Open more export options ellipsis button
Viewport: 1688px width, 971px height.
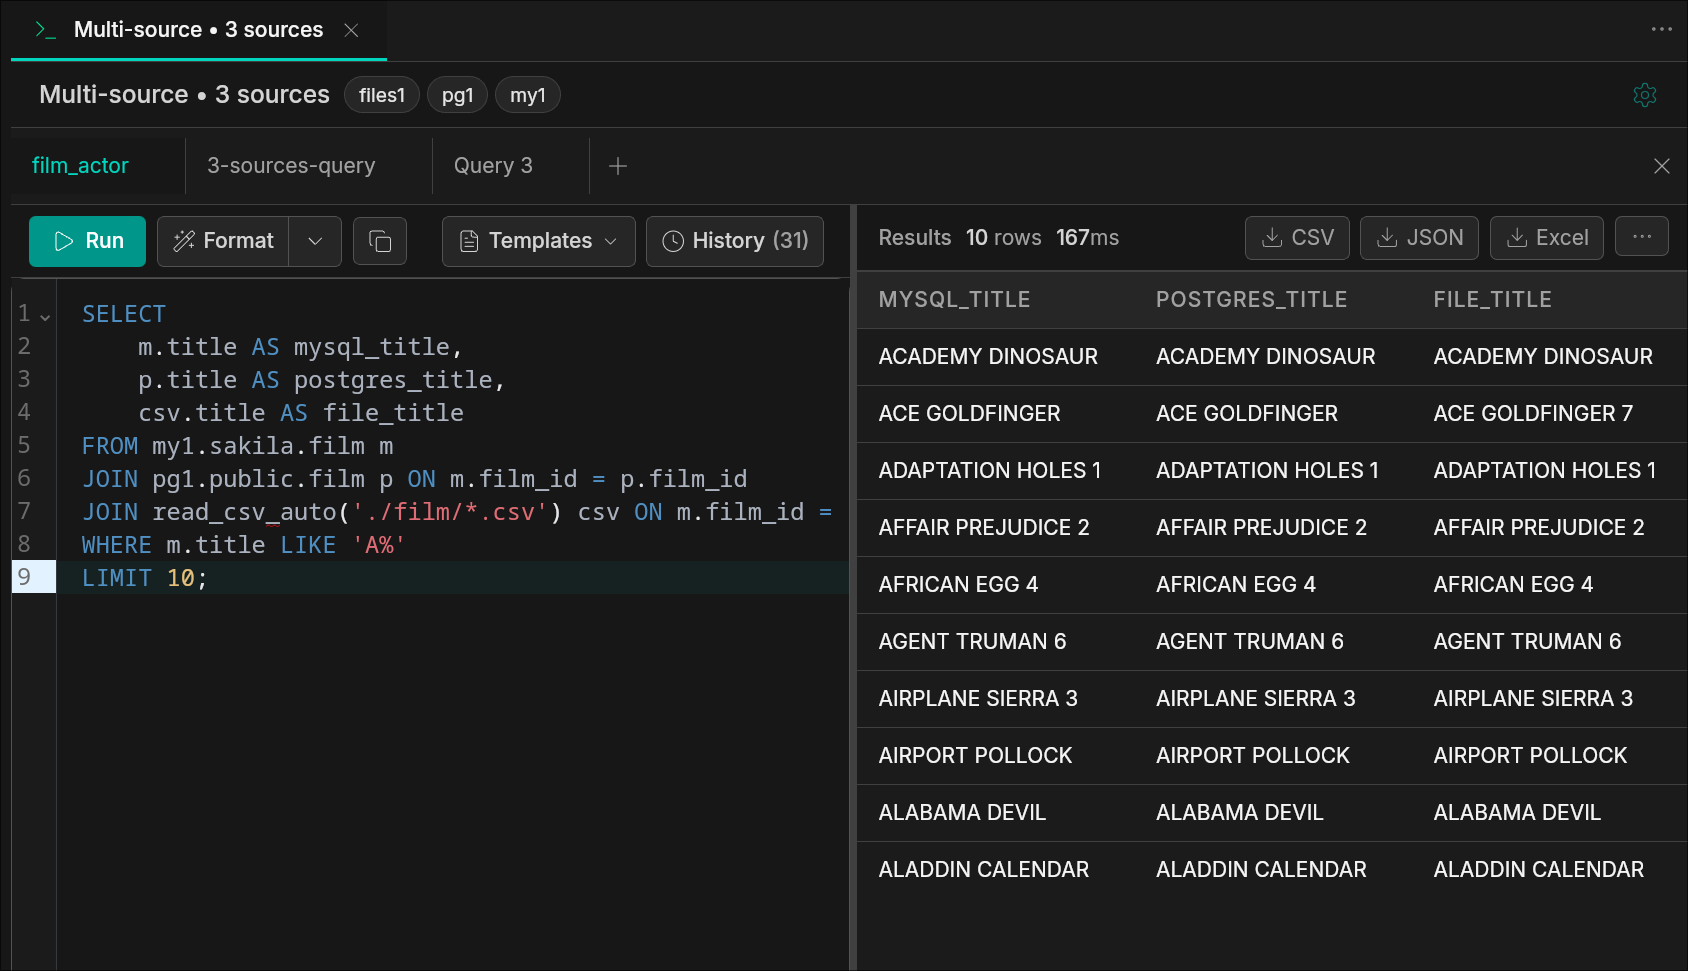[x=1641, y=237]
